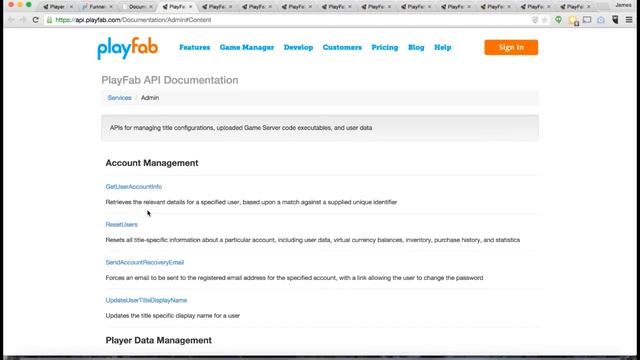Open the Game Manager nav link
640x360 pixels.
[247, 47]
